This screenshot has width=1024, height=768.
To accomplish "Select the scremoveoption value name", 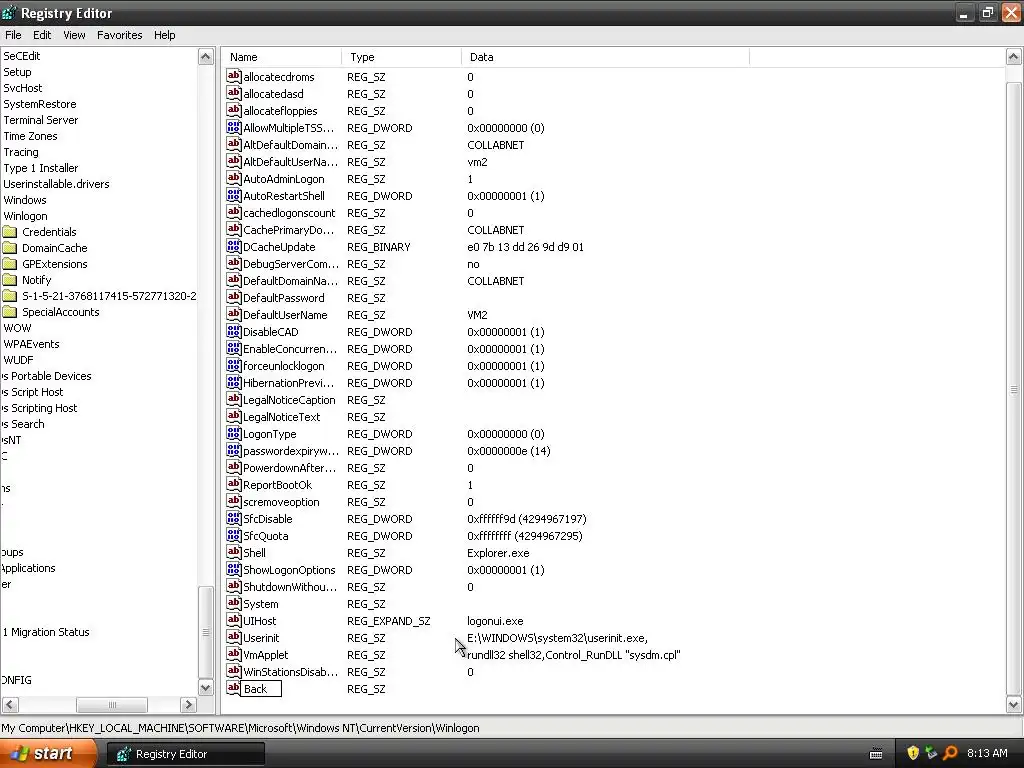I will [281, 502].
